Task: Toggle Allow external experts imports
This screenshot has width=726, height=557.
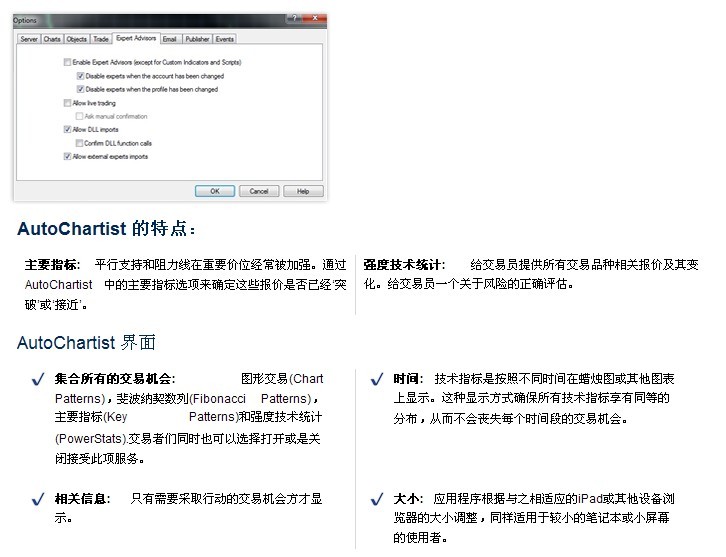Action: (68, 156)
